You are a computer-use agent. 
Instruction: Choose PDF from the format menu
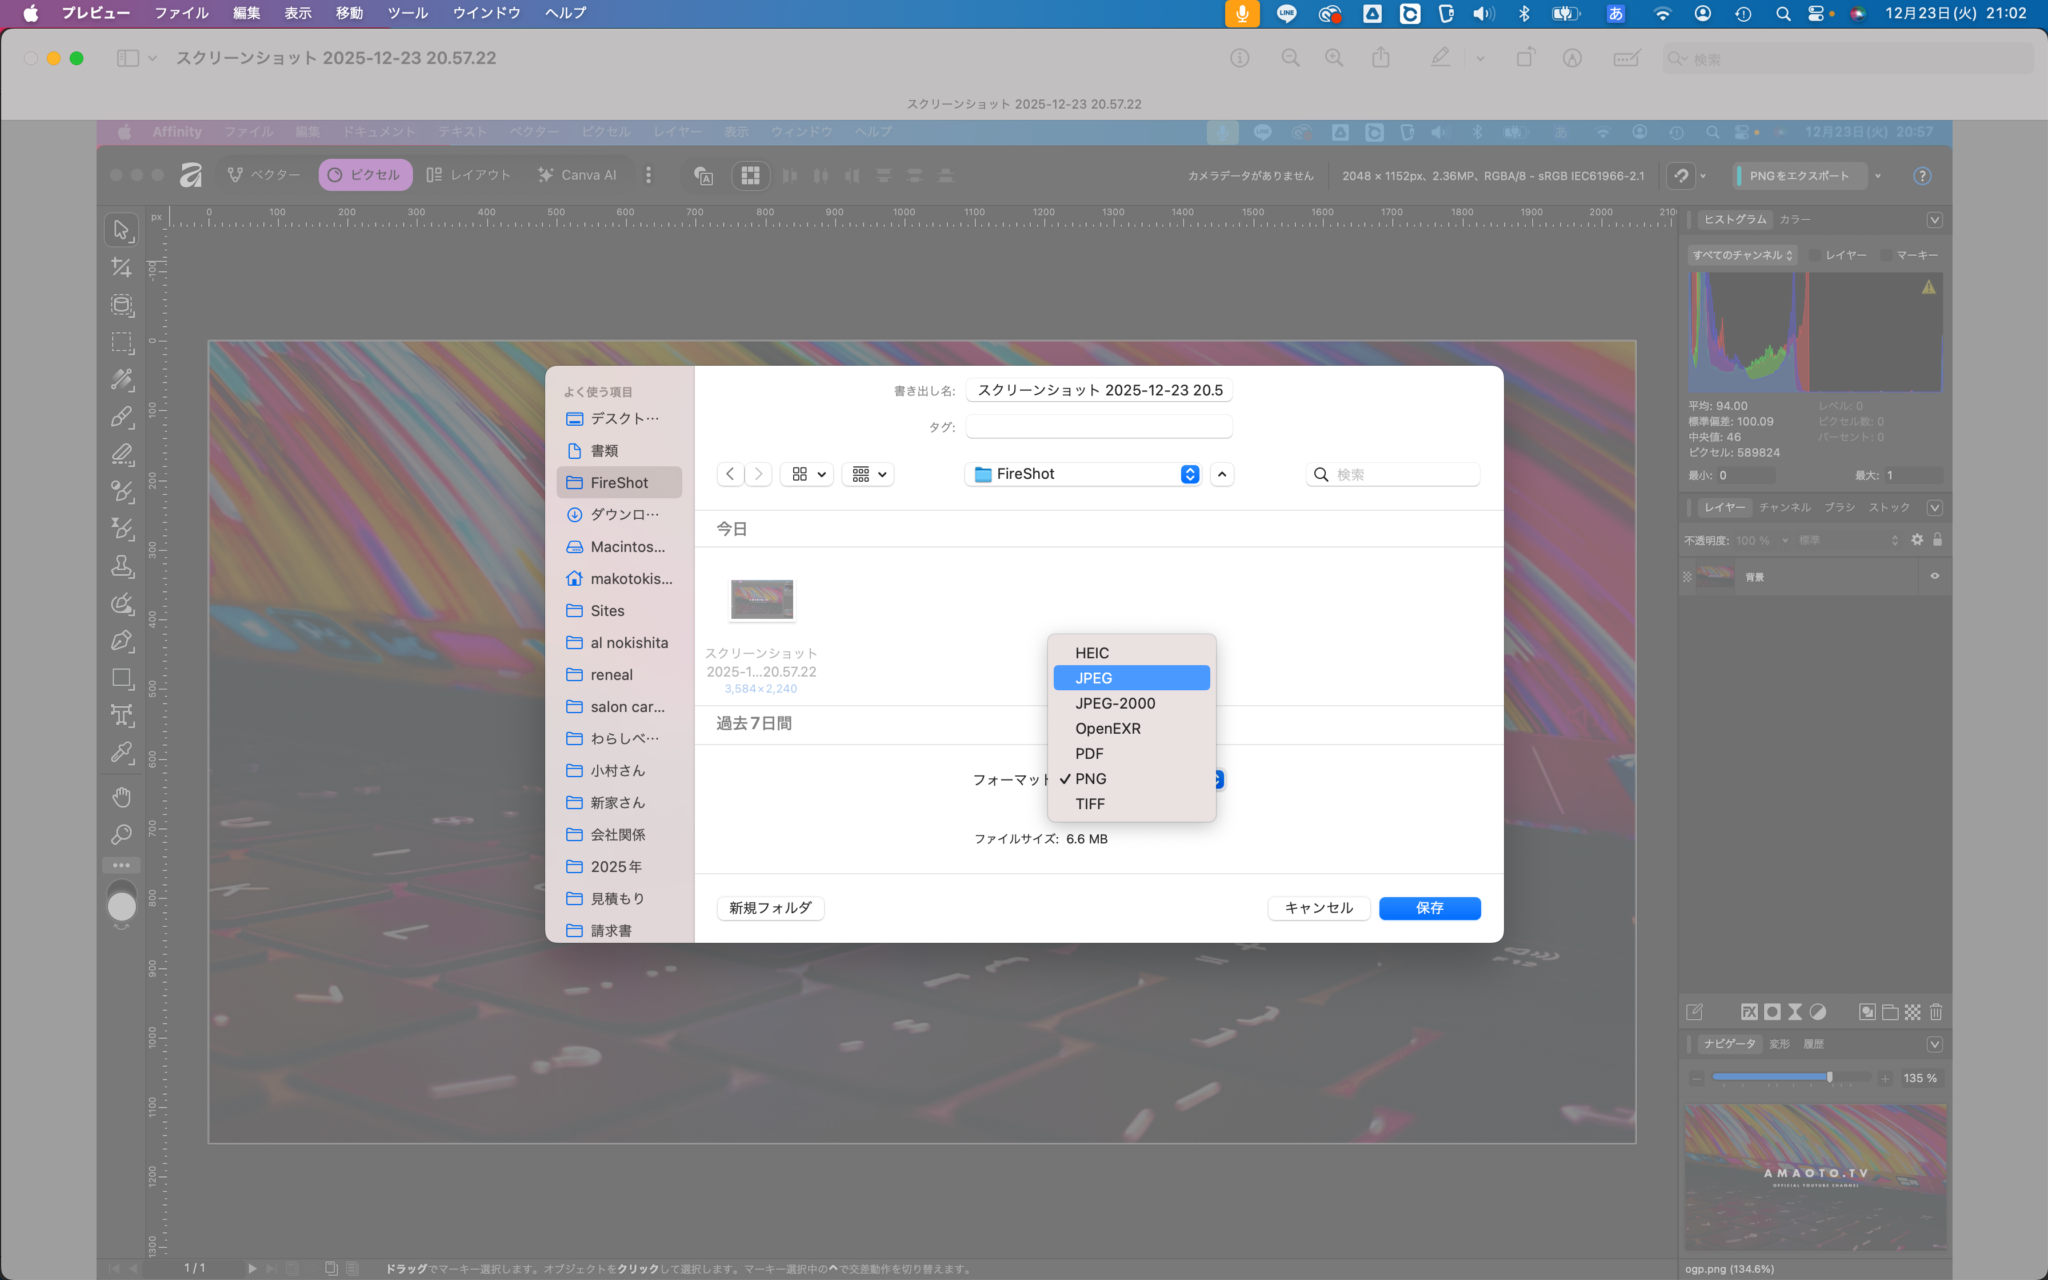pyautogui.click(x=1088, y=753)
